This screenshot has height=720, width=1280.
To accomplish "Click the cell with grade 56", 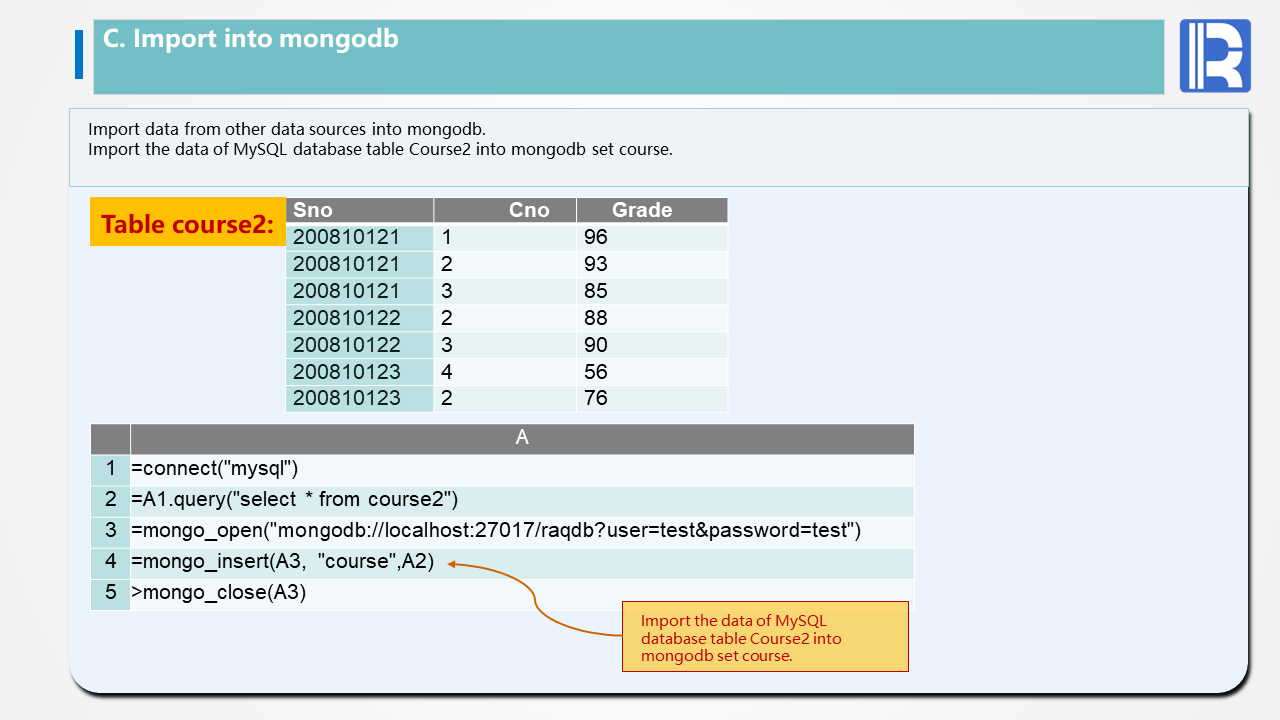I will 652,371.
